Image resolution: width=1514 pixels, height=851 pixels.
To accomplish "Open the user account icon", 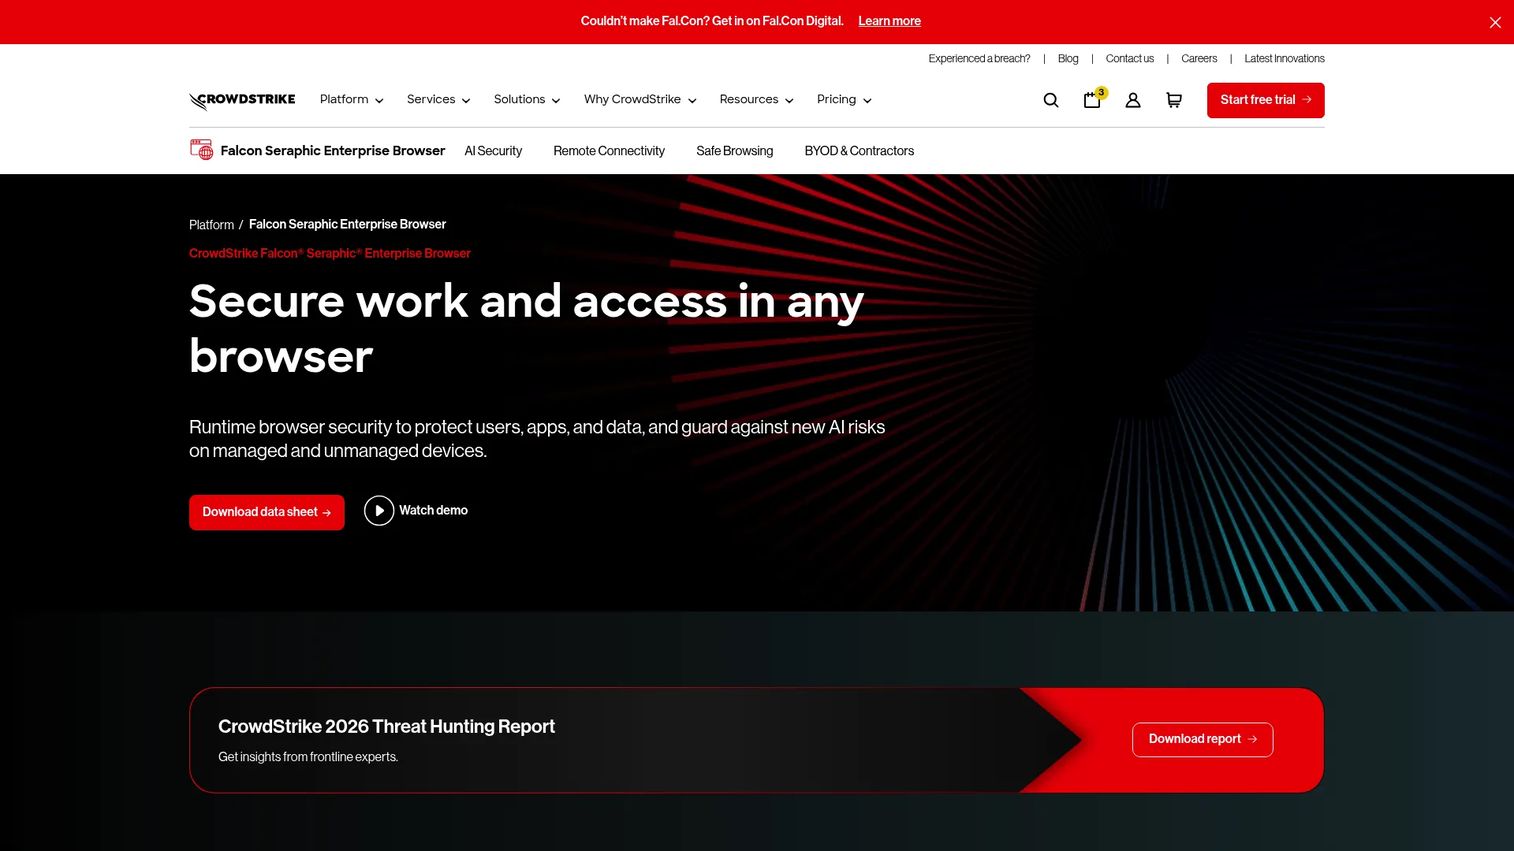I will click(x=1133, y=100).
